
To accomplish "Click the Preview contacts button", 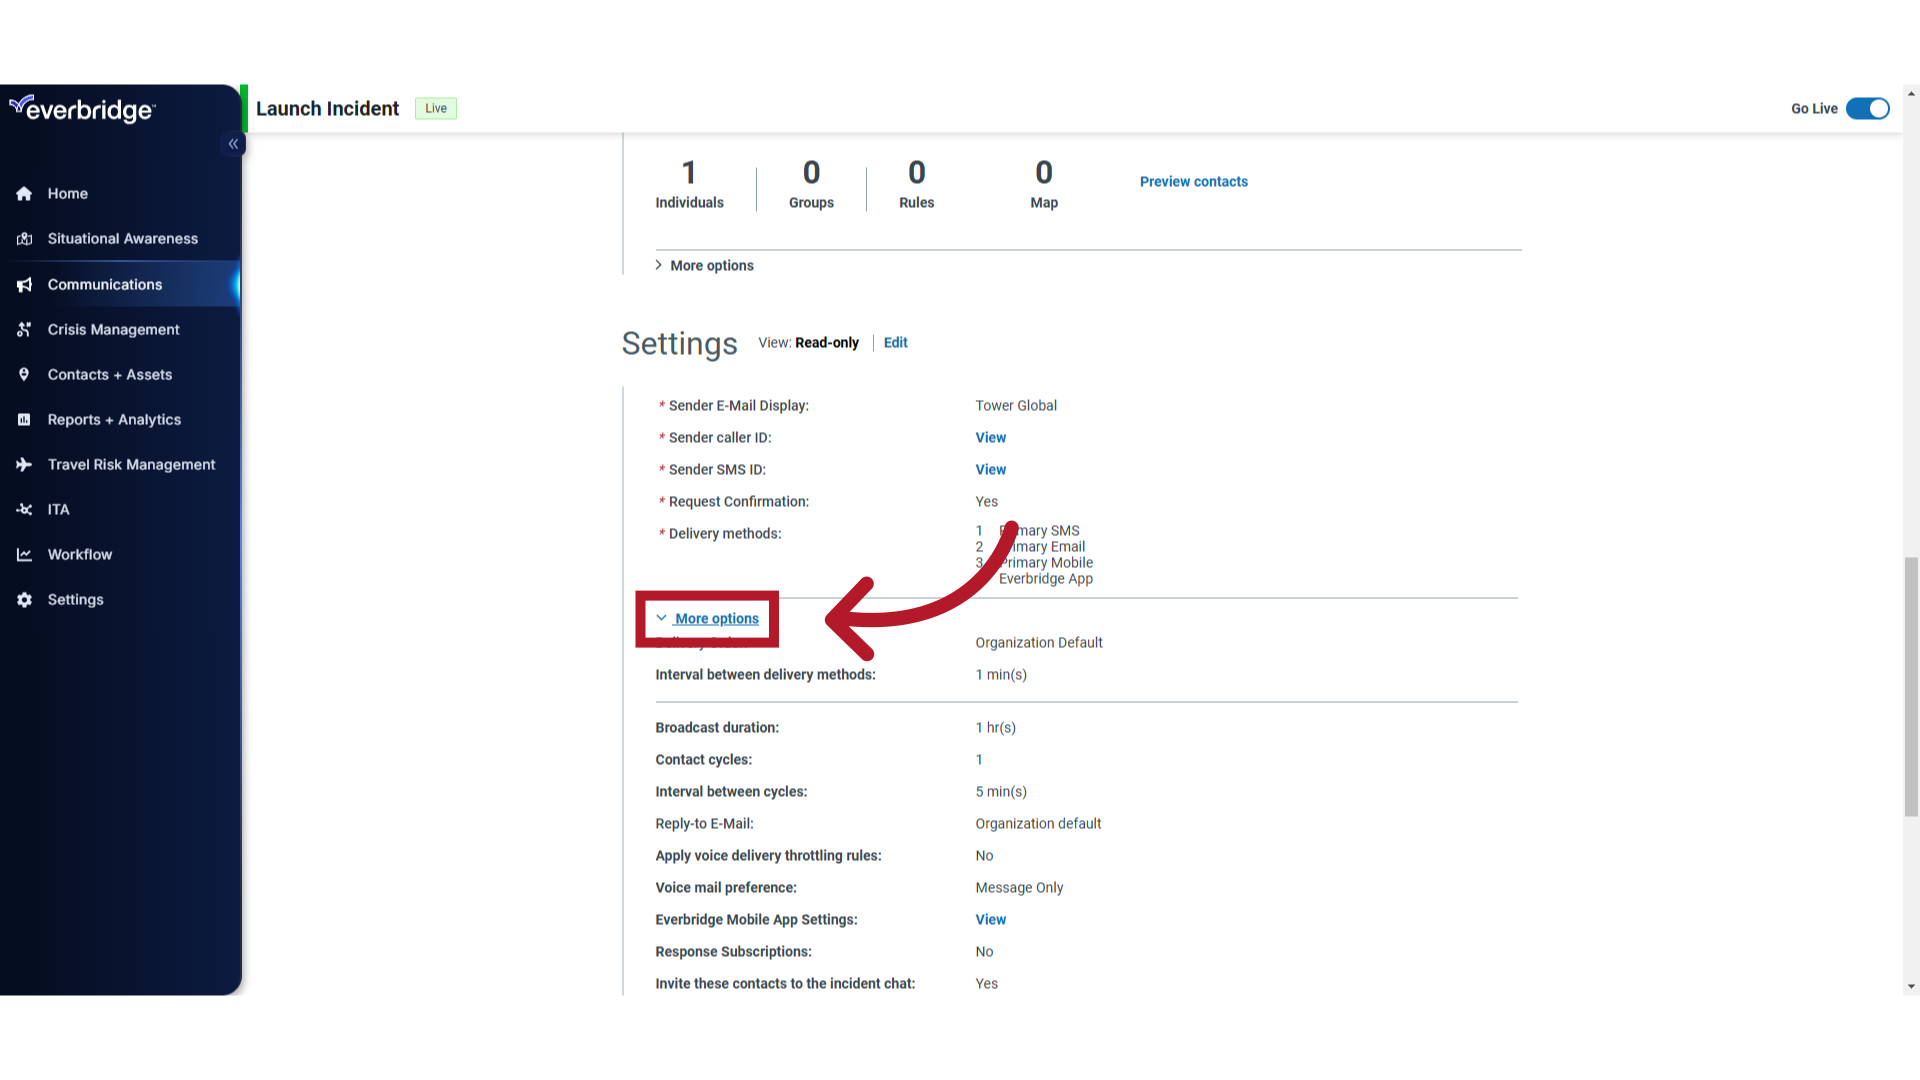I will (x=1195, y=181).
